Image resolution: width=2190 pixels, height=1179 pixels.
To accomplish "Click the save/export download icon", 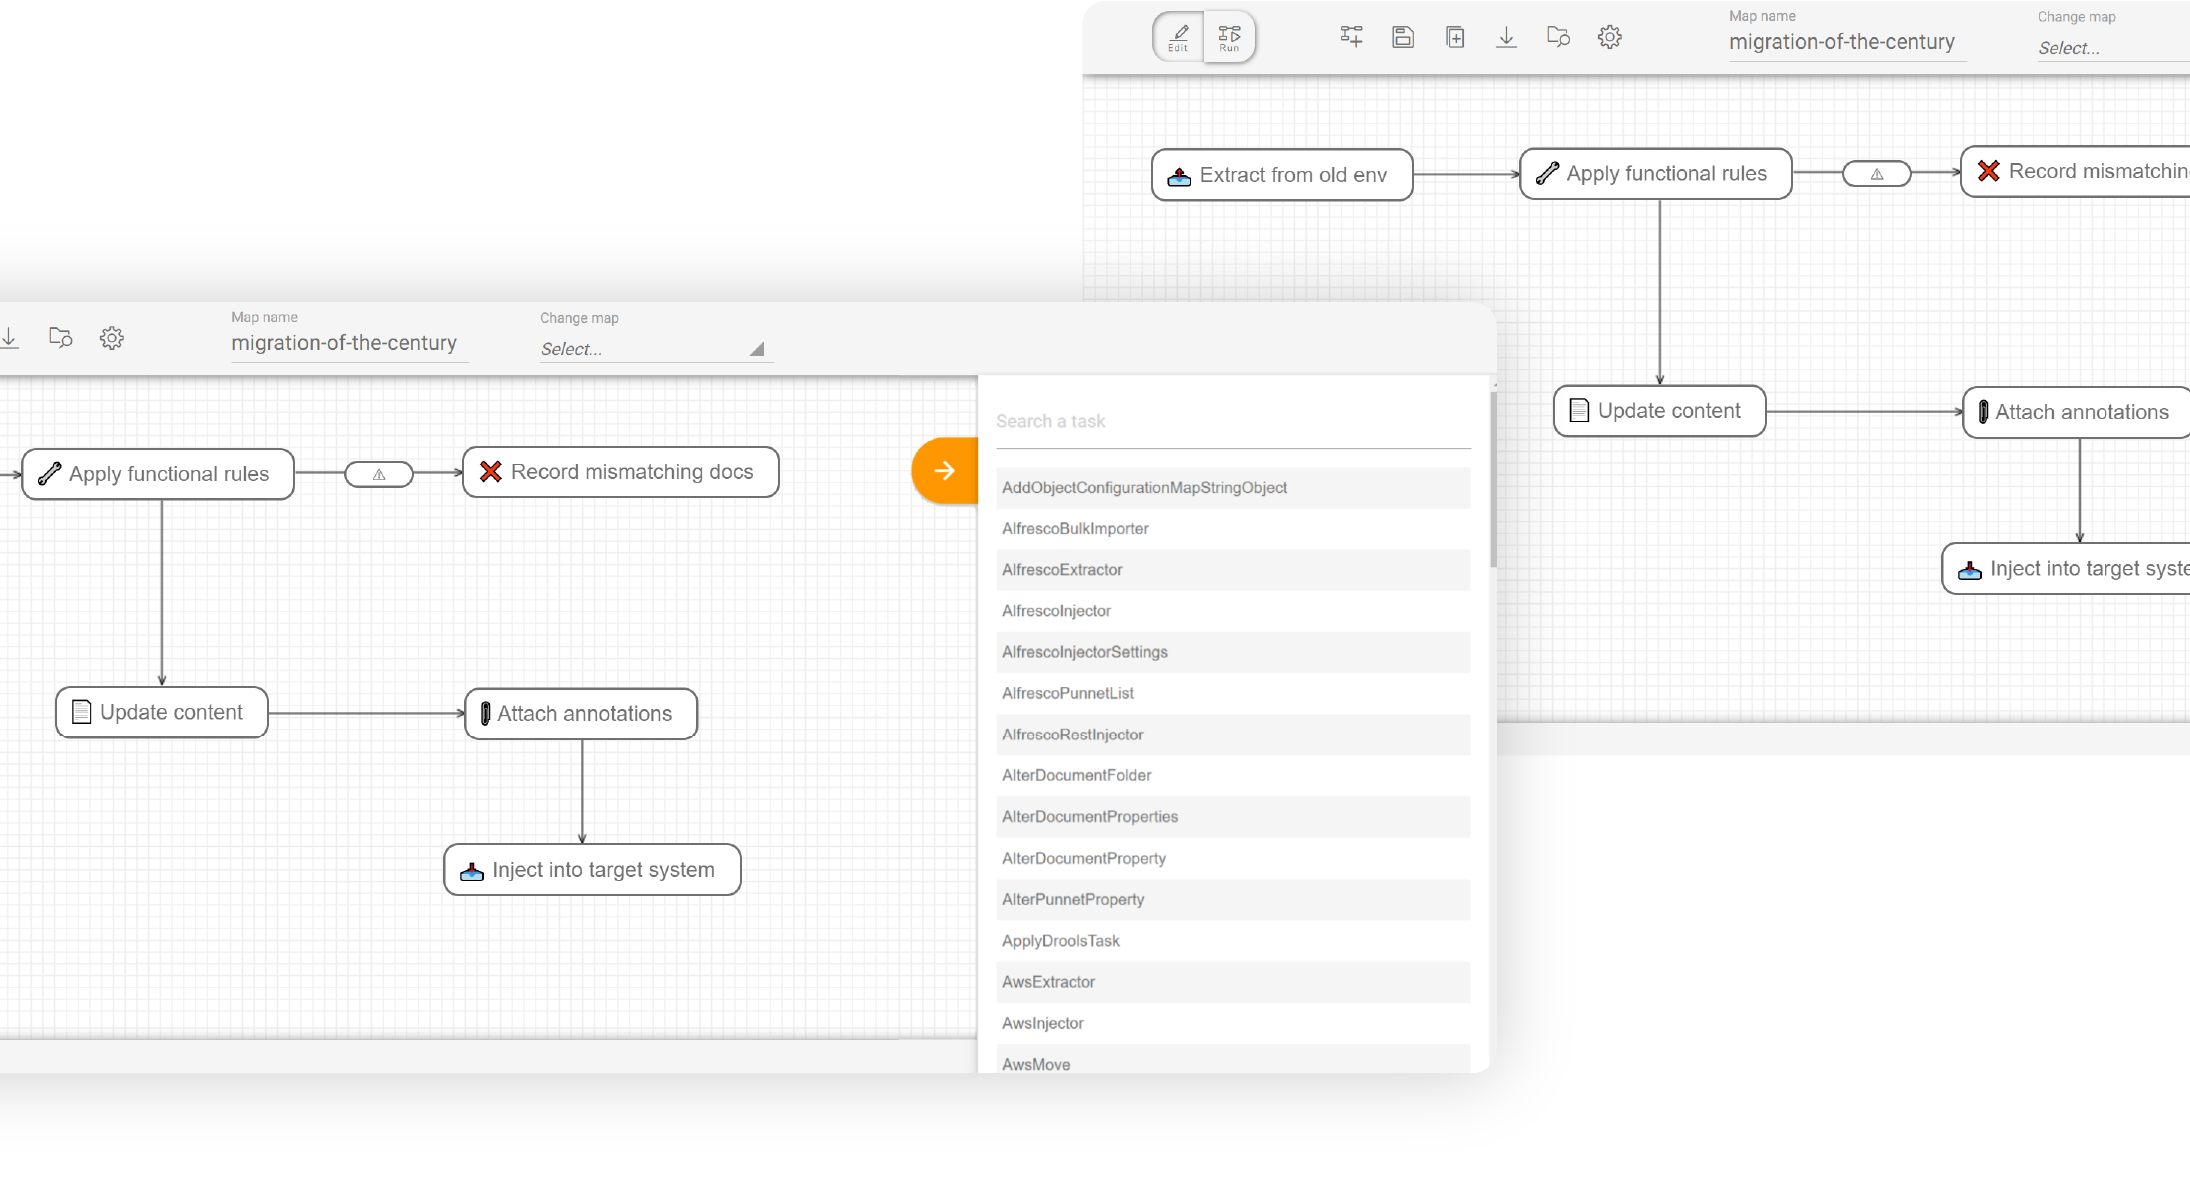I will pos(1505,35).
